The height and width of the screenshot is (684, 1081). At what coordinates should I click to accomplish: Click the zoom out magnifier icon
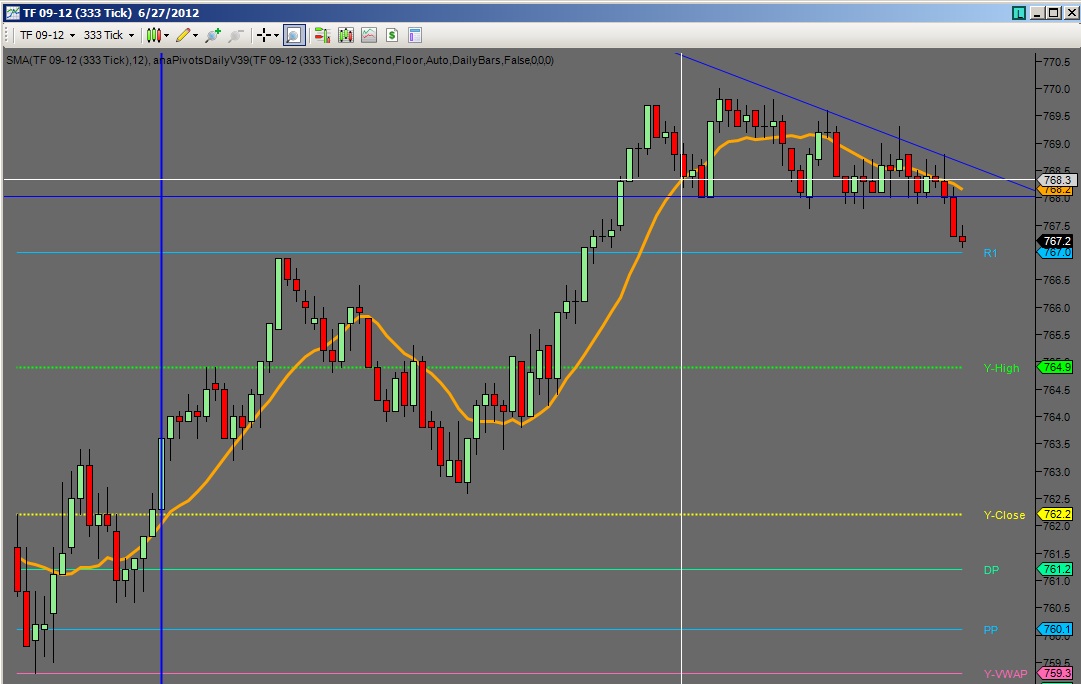236,35
